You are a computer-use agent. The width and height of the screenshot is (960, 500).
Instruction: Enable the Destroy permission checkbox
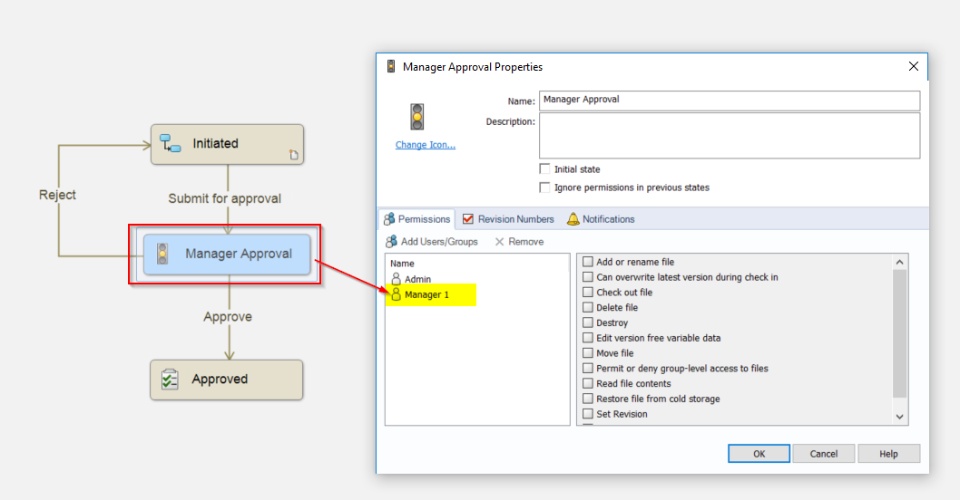588,323
